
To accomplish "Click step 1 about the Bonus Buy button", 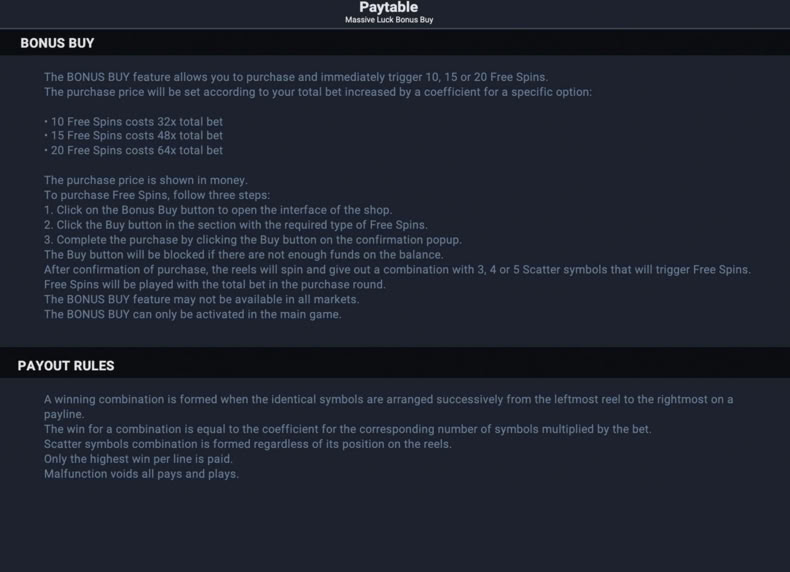I will point(218,210).
